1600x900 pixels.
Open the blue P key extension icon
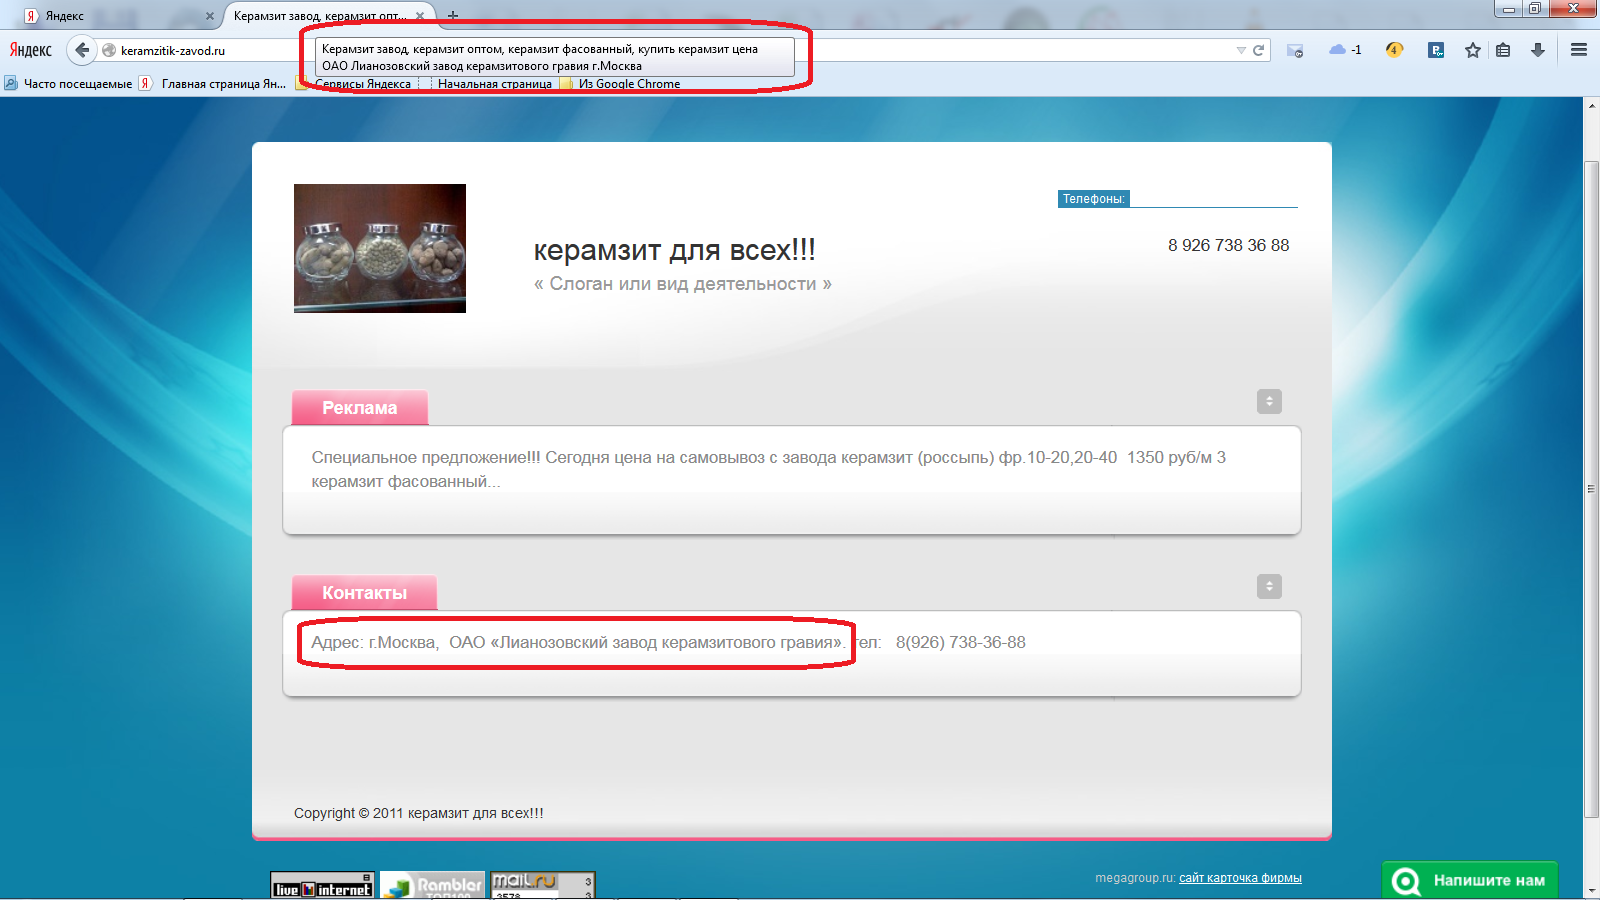[1436, 49]
